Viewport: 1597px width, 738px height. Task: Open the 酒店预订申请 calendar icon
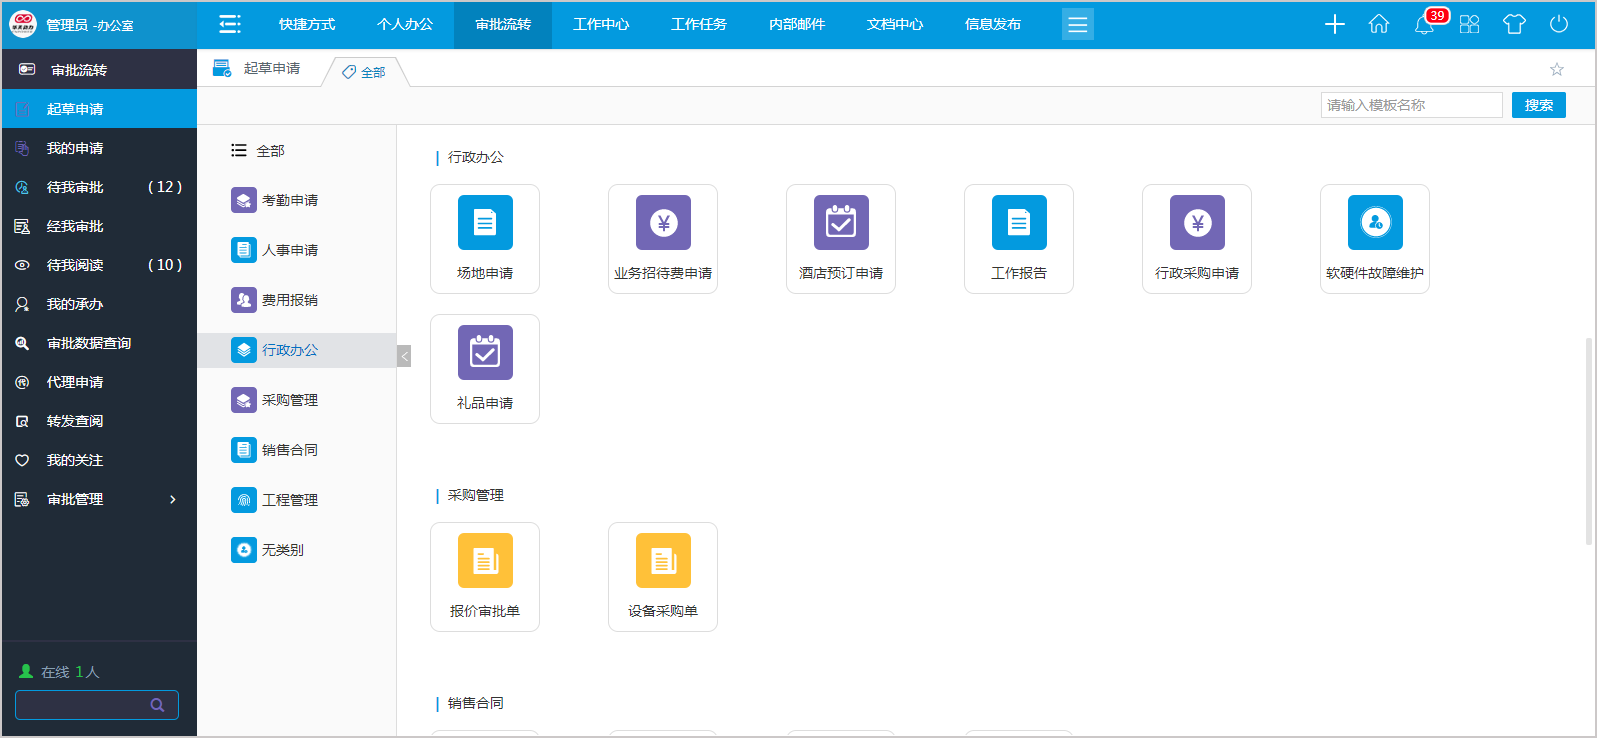841,223
